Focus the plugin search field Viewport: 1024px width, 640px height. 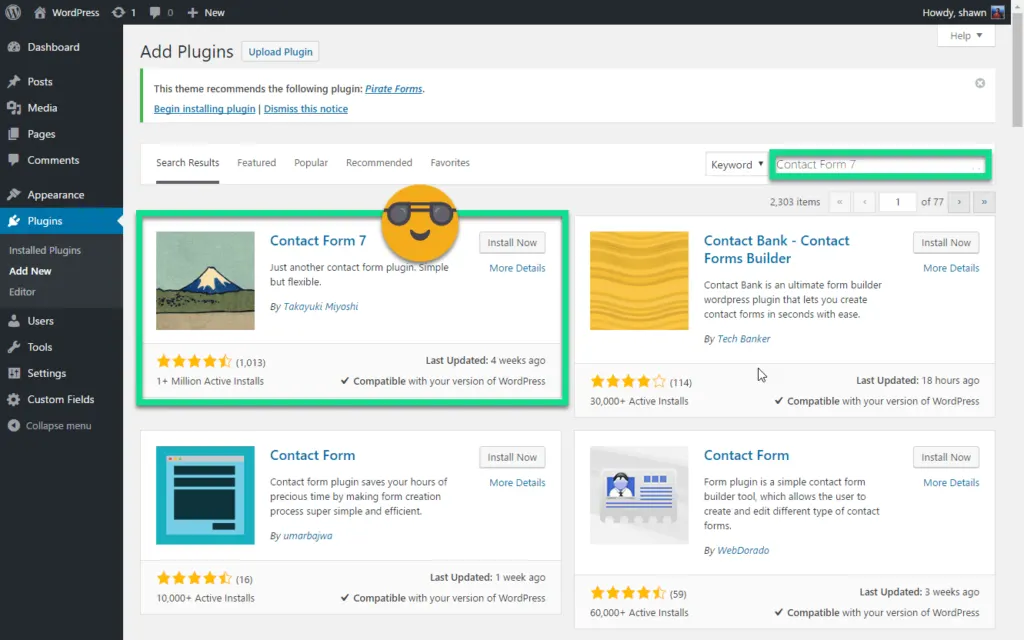point(880,165)
